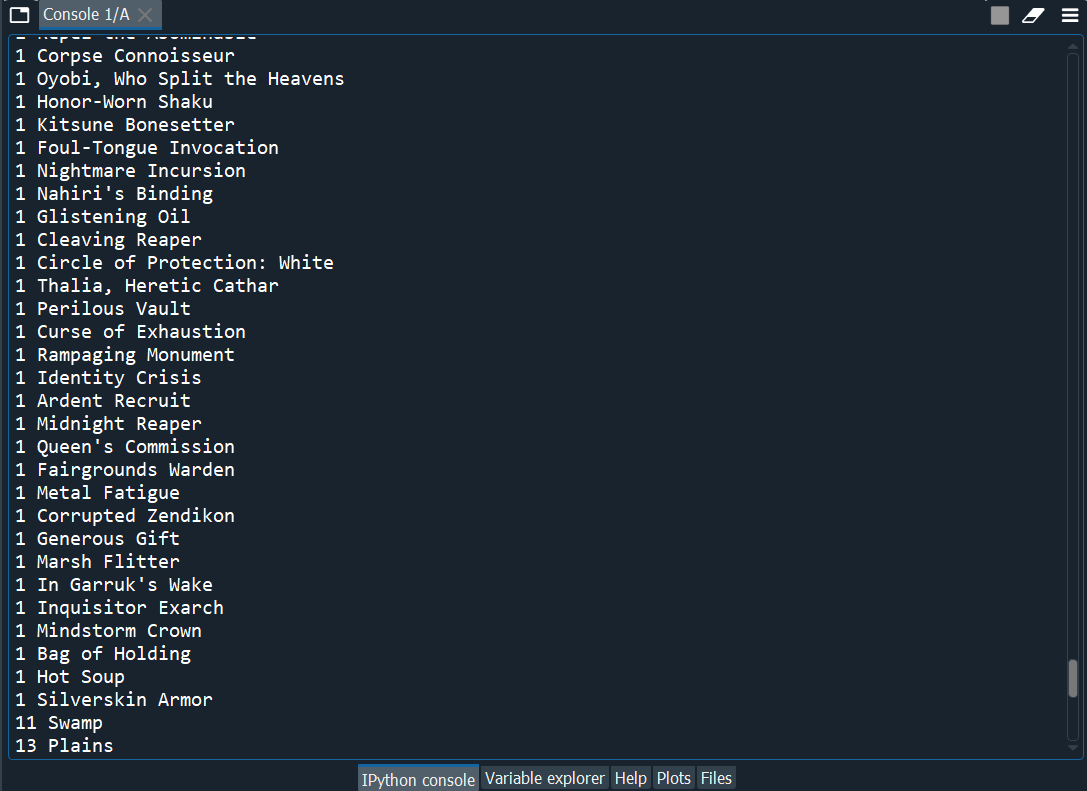Click the line '1 Corrupted Zendikon'
This screenshot has width=1087, height=791.
point(125,515)
